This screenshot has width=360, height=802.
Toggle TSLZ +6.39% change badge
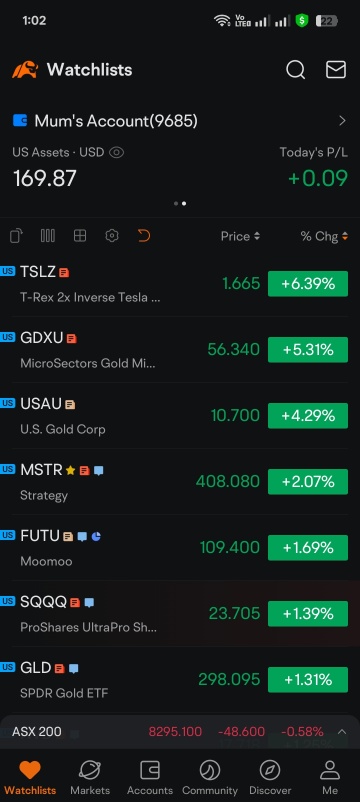(308, 284)
